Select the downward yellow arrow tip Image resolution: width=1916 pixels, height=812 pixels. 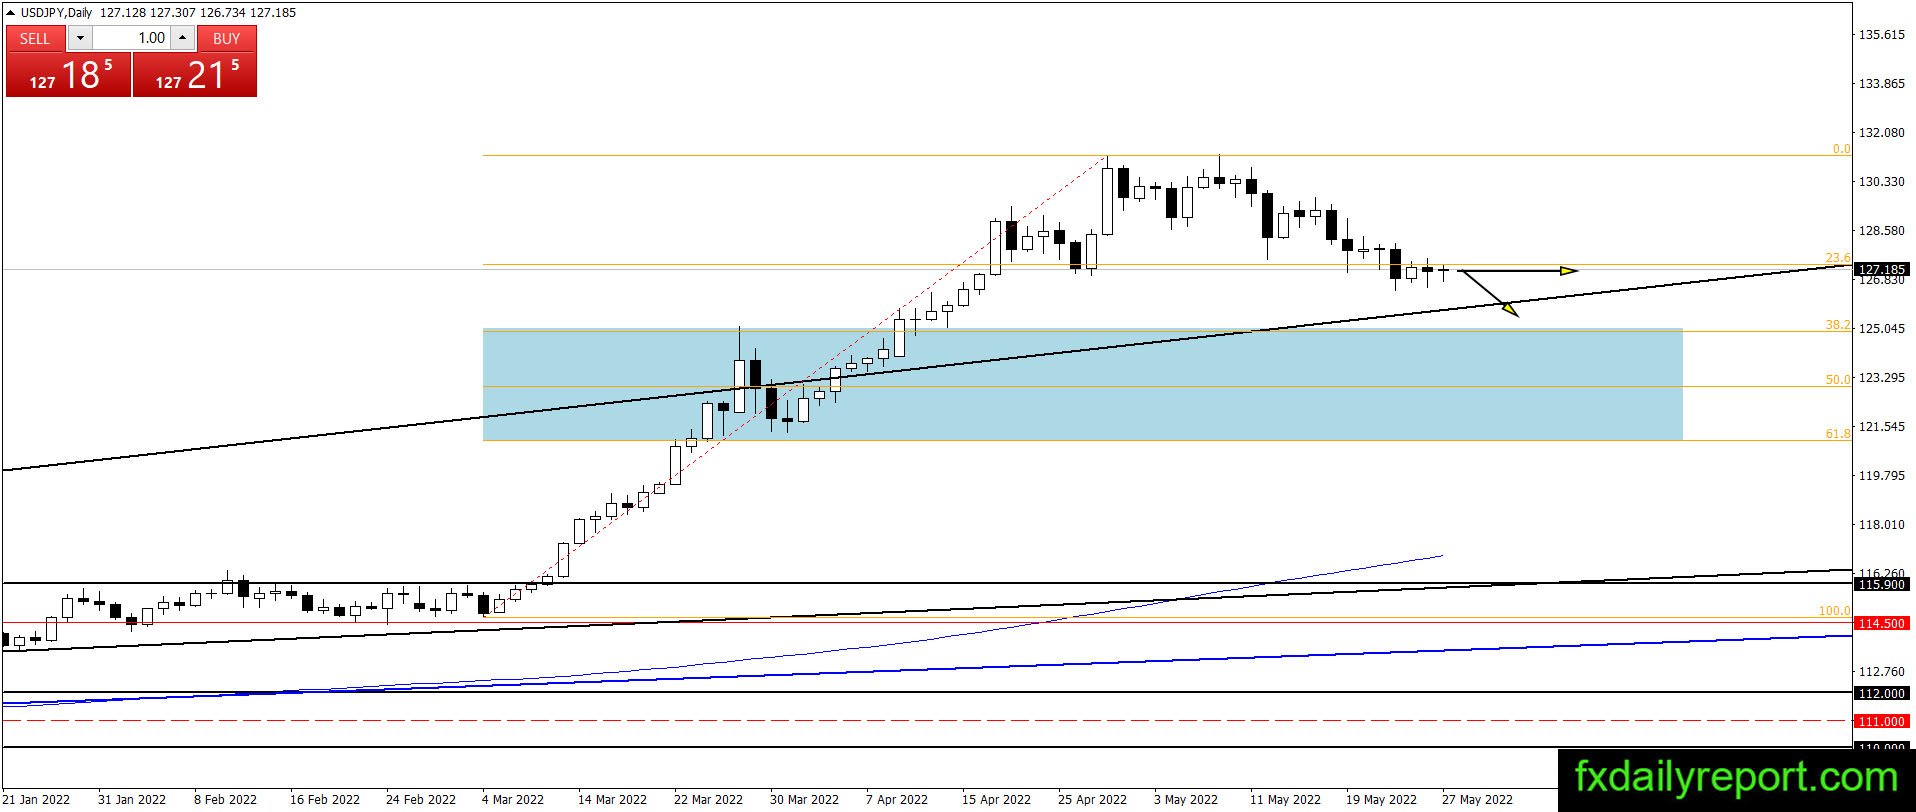tap(1510, 310)
